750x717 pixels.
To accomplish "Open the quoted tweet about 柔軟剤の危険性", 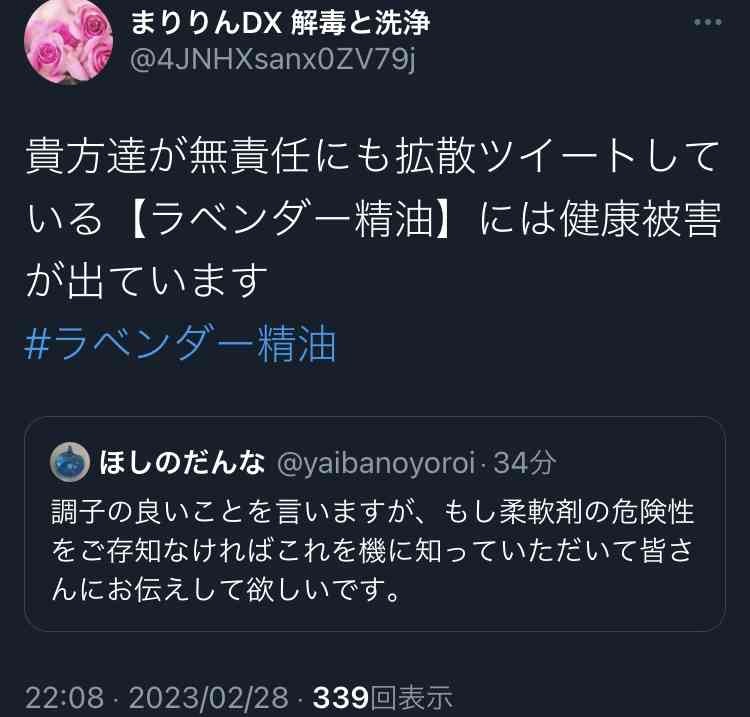I will tap(375, 524).
